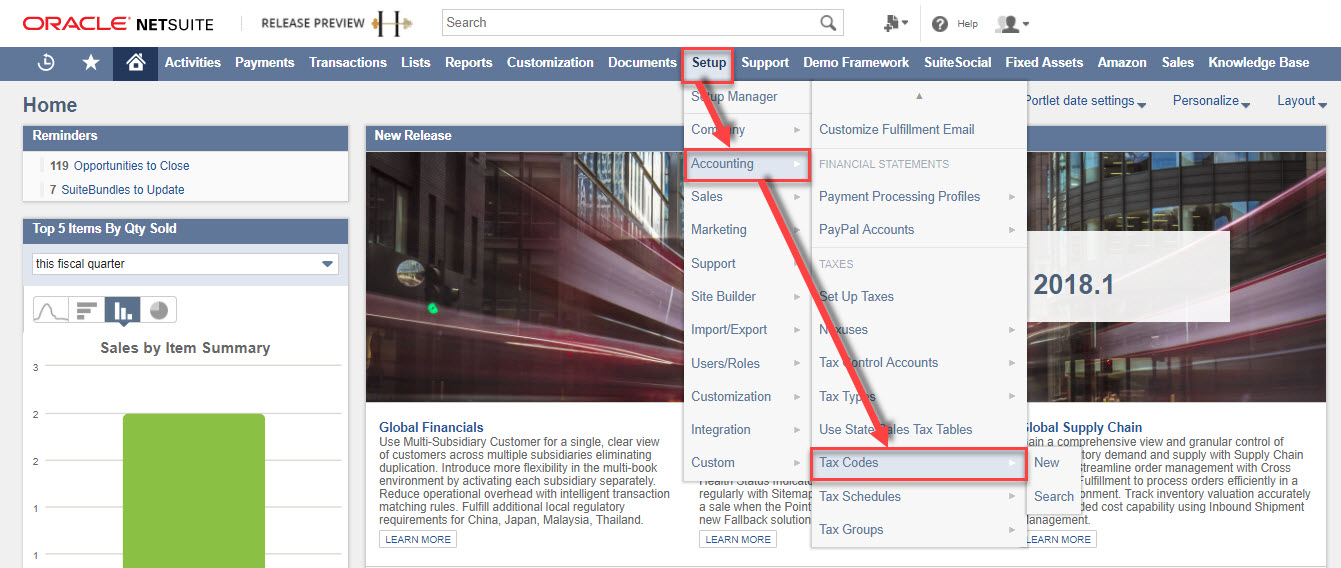Select Accounting in the Setup menu
The image size is (1341, 568).
tap(746, 163)
